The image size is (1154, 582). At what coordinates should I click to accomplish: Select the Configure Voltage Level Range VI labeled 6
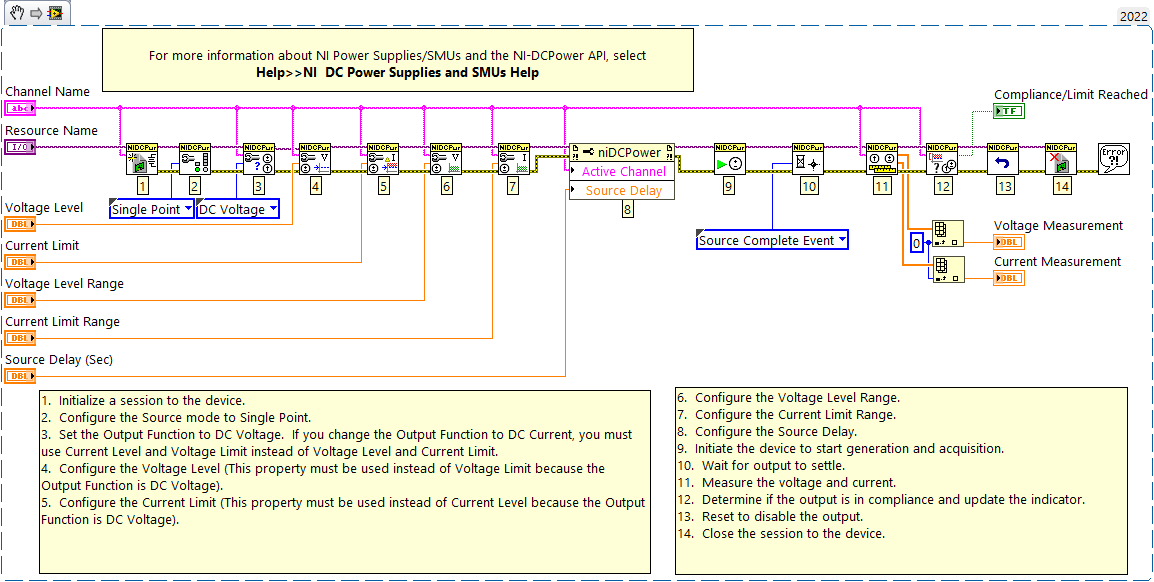click(x=446, y=159)
